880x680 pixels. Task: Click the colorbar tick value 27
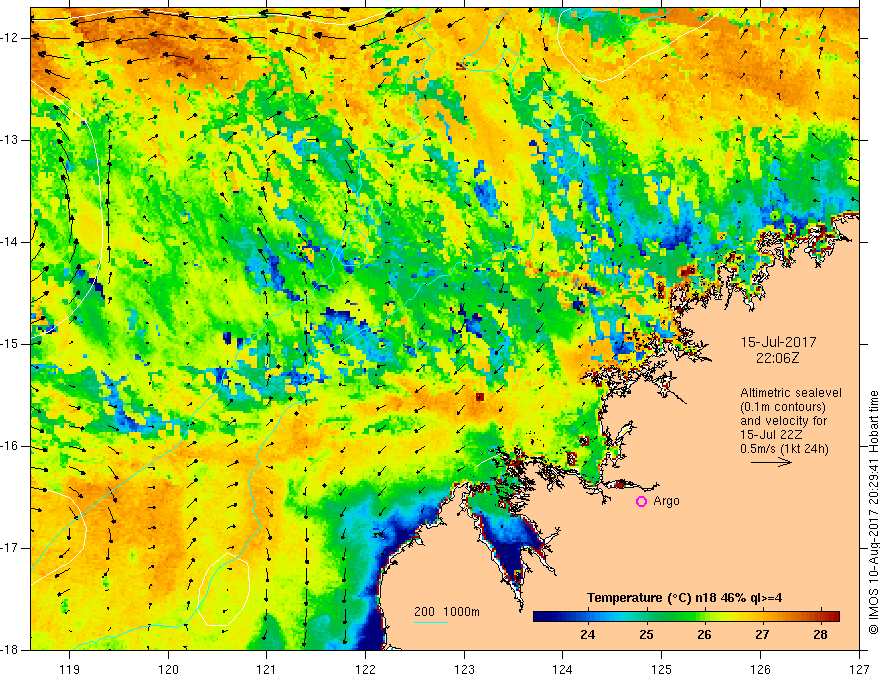point(762,635)
